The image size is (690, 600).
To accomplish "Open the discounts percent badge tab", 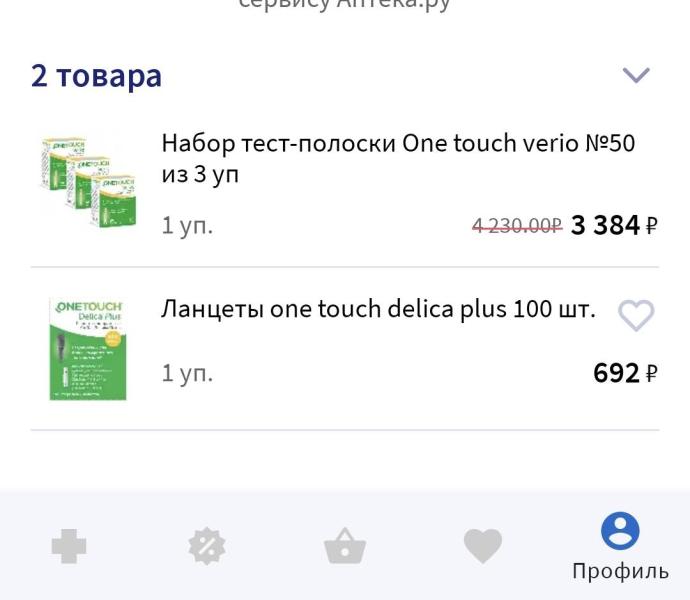I will click(x=207, y=546).
